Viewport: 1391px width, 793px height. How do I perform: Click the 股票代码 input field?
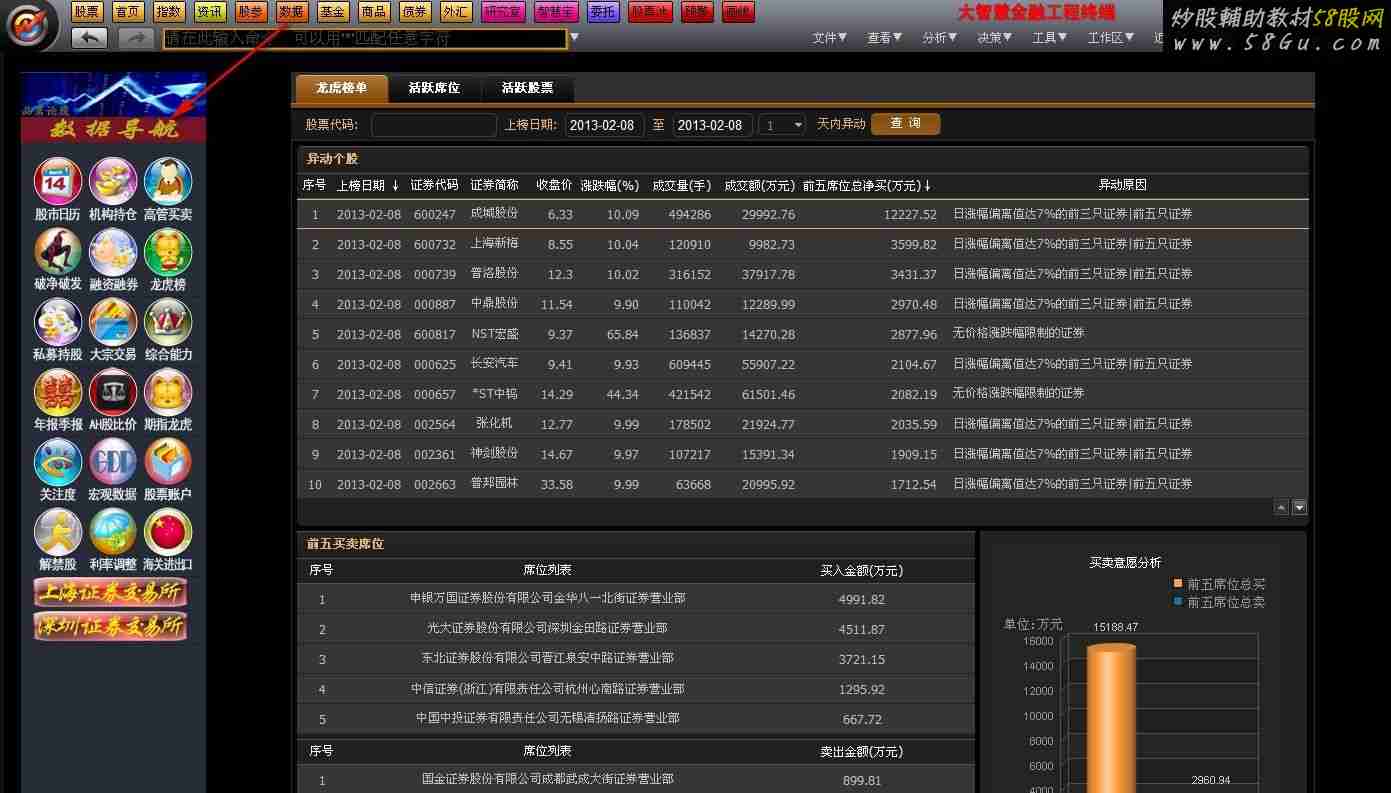pos(433,125)
